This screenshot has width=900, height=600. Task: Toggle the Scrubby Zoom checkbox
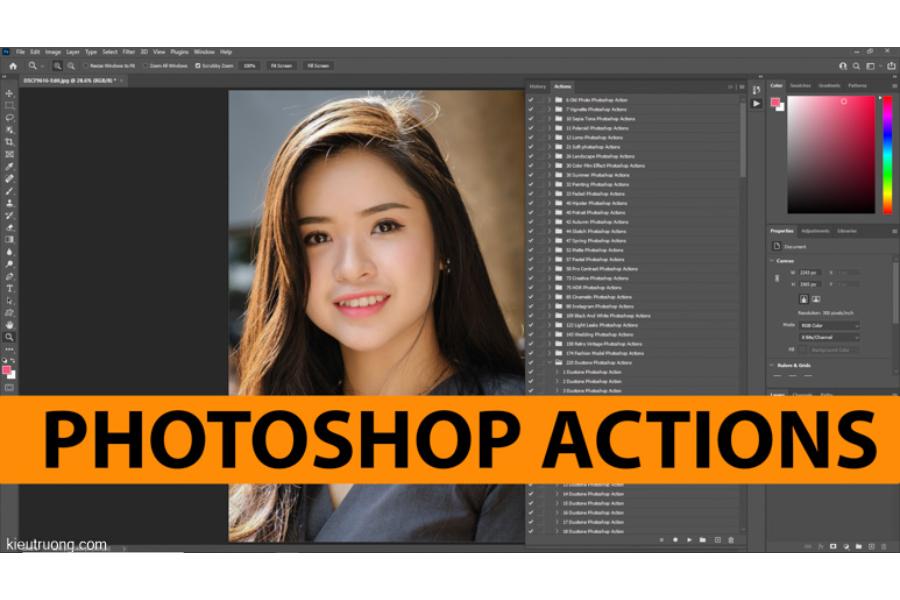pos(198,66)
